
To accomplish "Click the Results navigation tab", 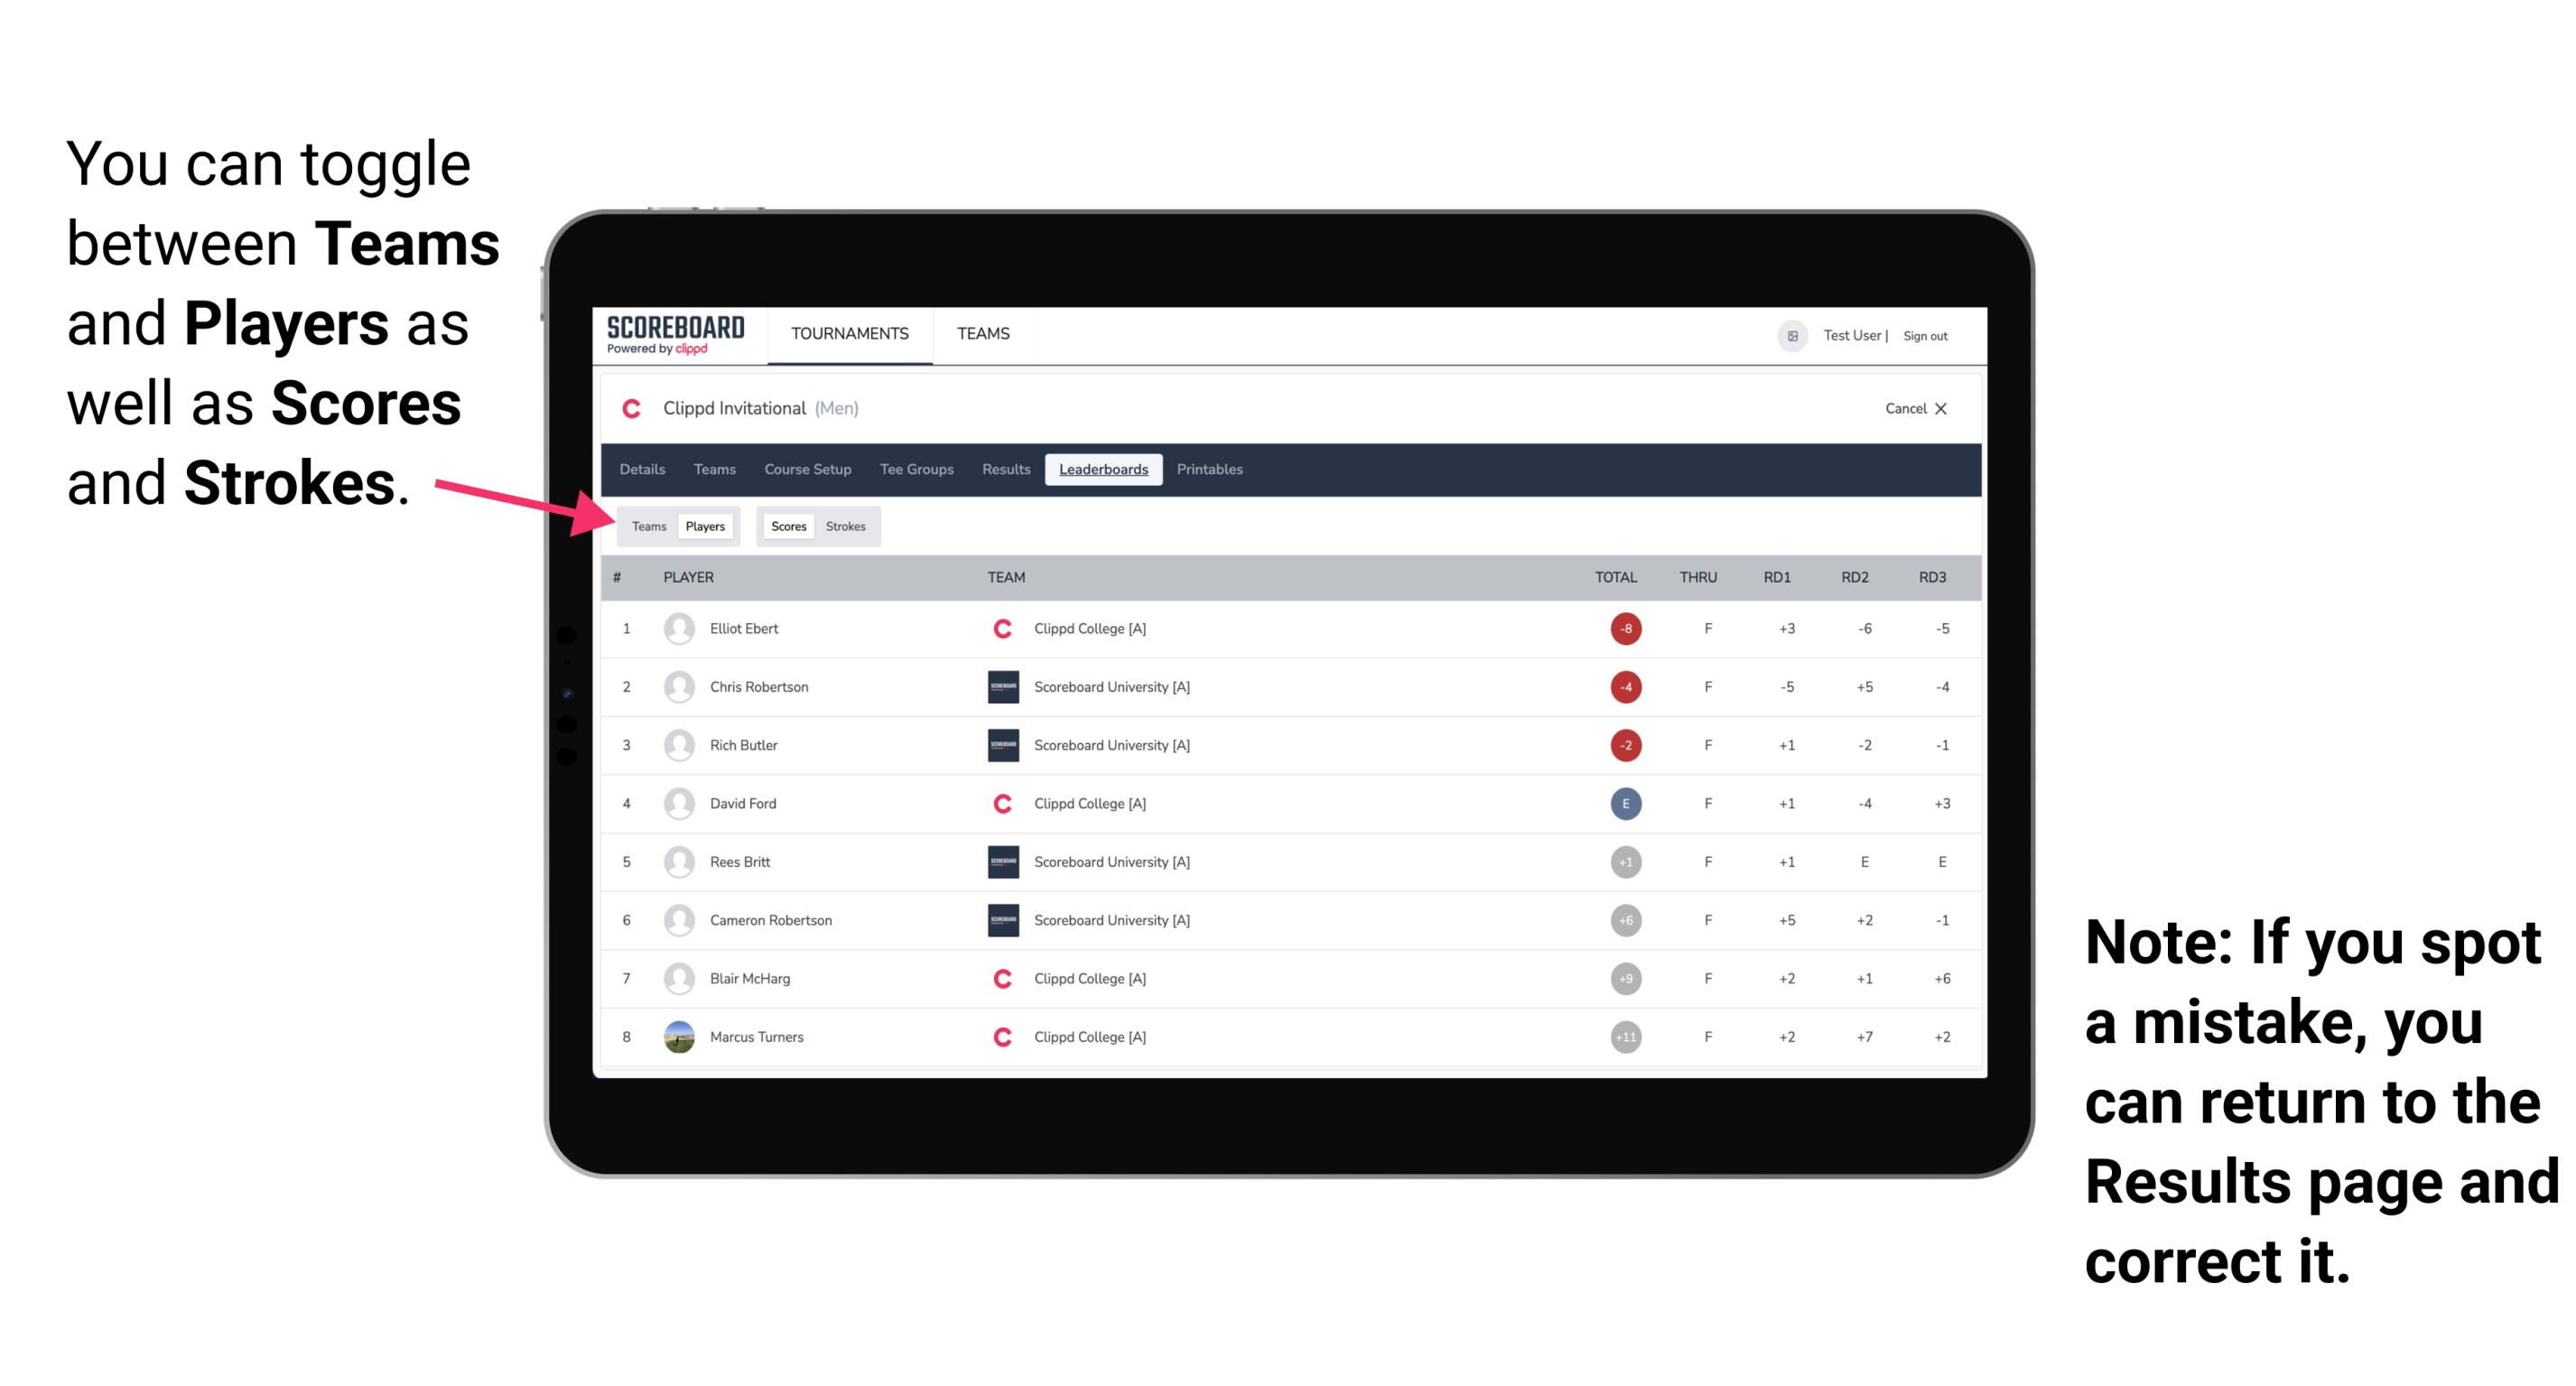I will (1009, 470).
